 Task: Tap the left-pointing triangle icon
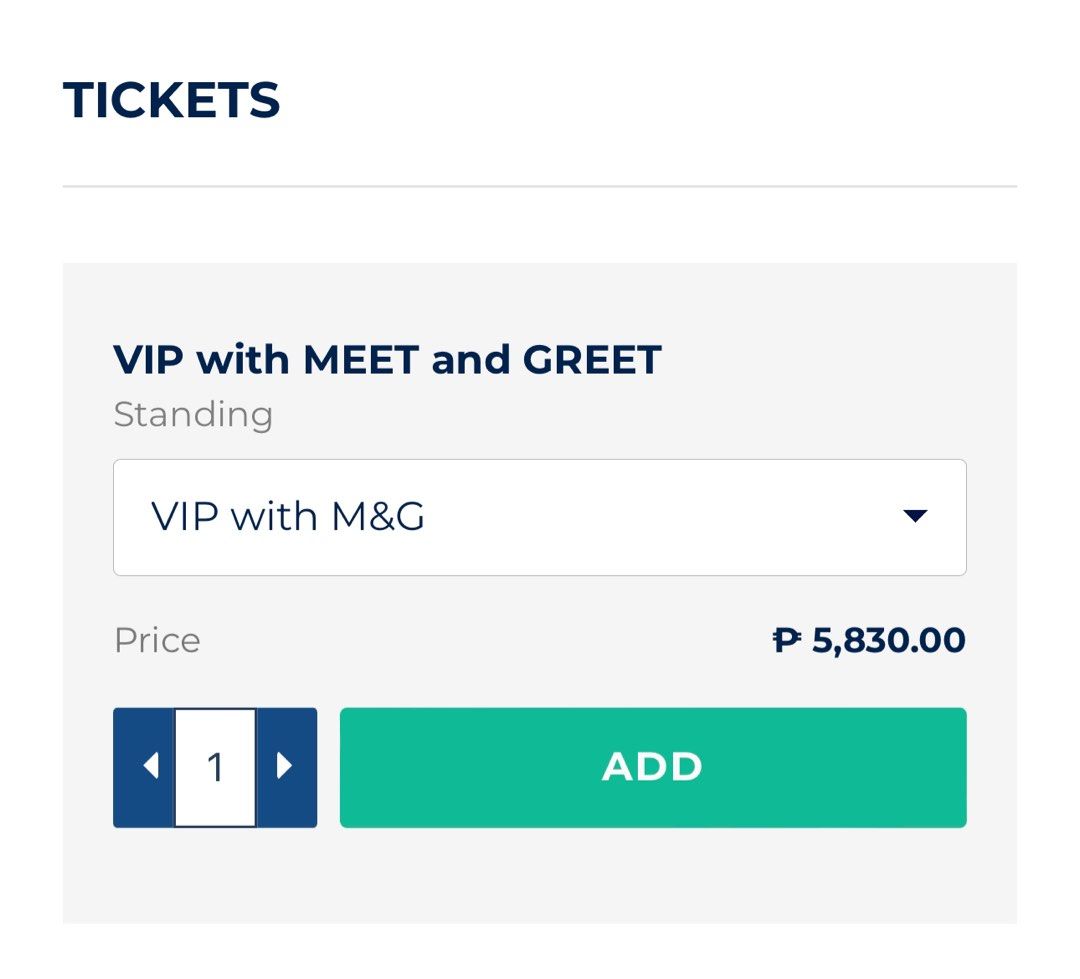coord(151,767)
